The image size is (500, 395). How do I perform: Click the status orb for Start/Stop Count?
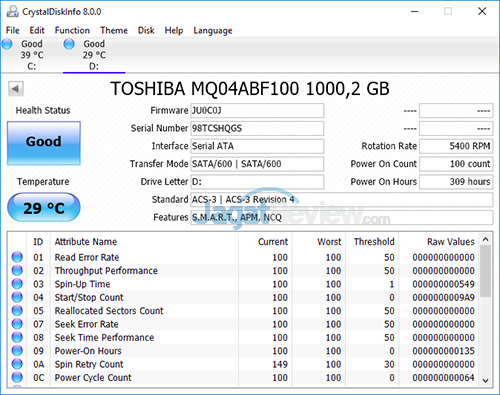click(x=17, y=297)
